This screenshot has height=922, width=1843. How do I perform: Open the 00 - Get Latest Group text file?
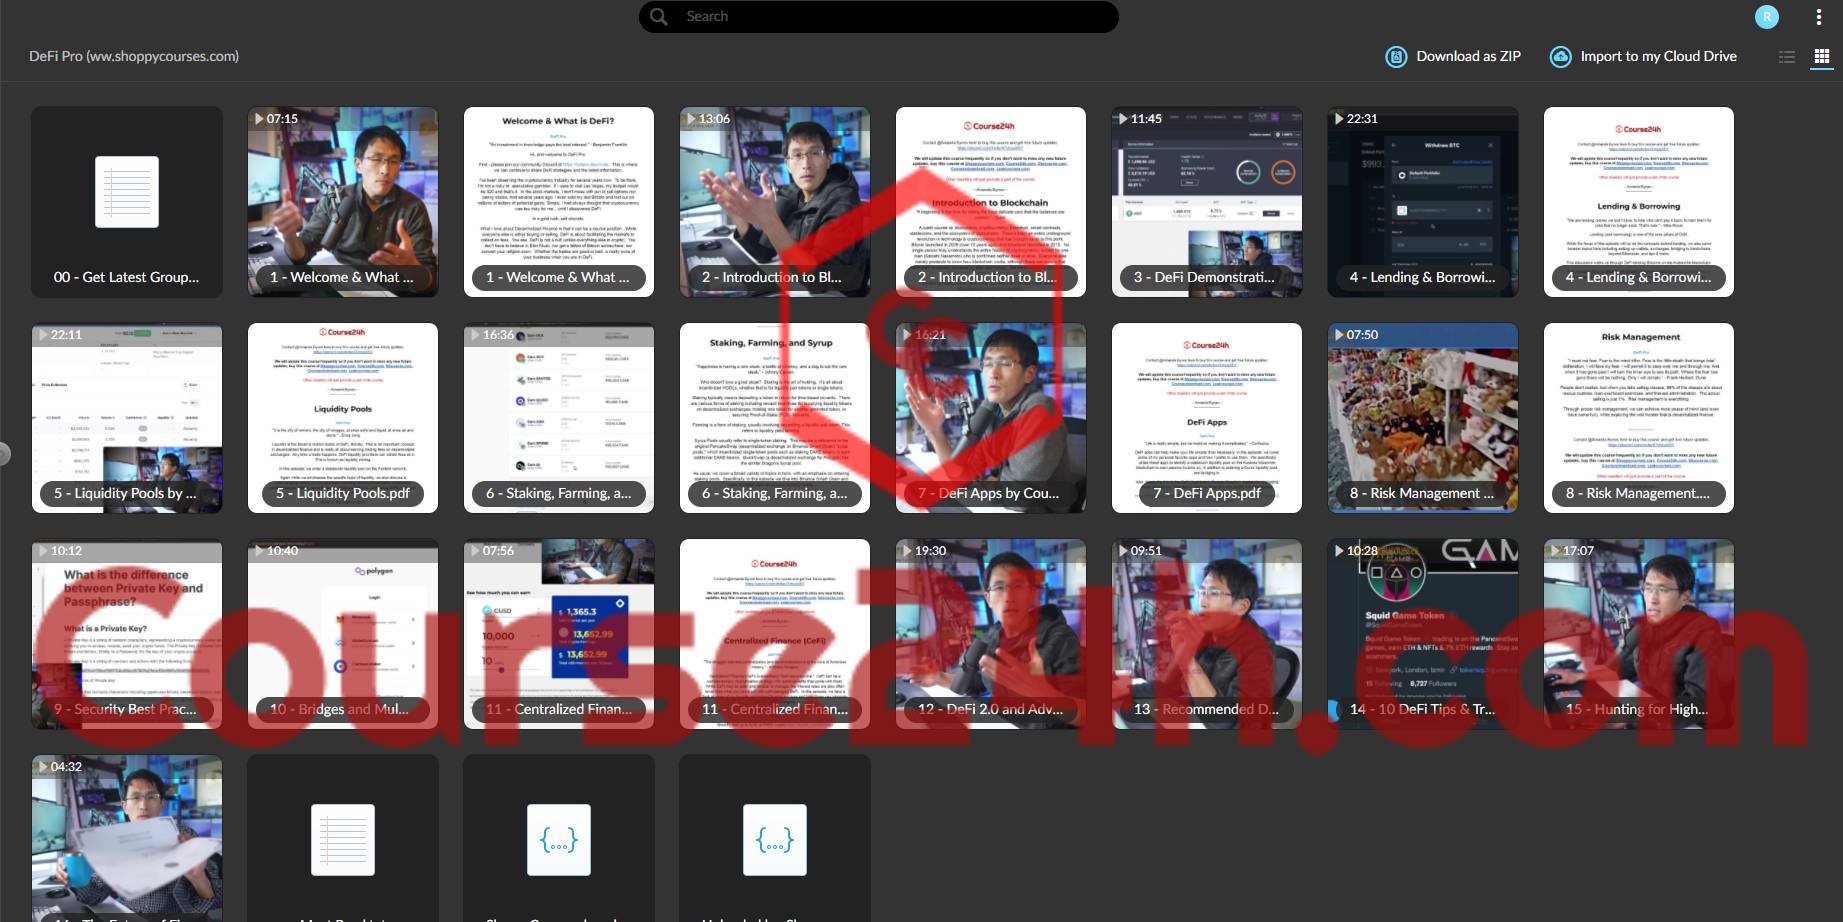click(x=127, y=202)
